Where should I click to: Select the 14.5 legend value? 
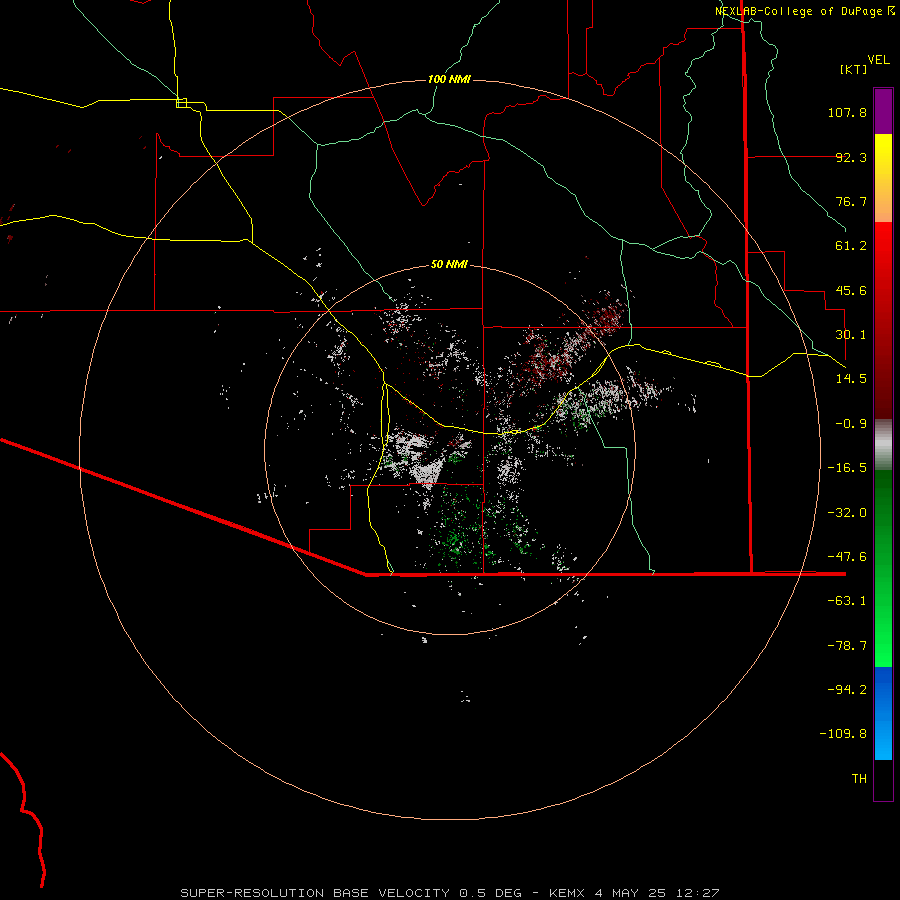pos(851,379)
